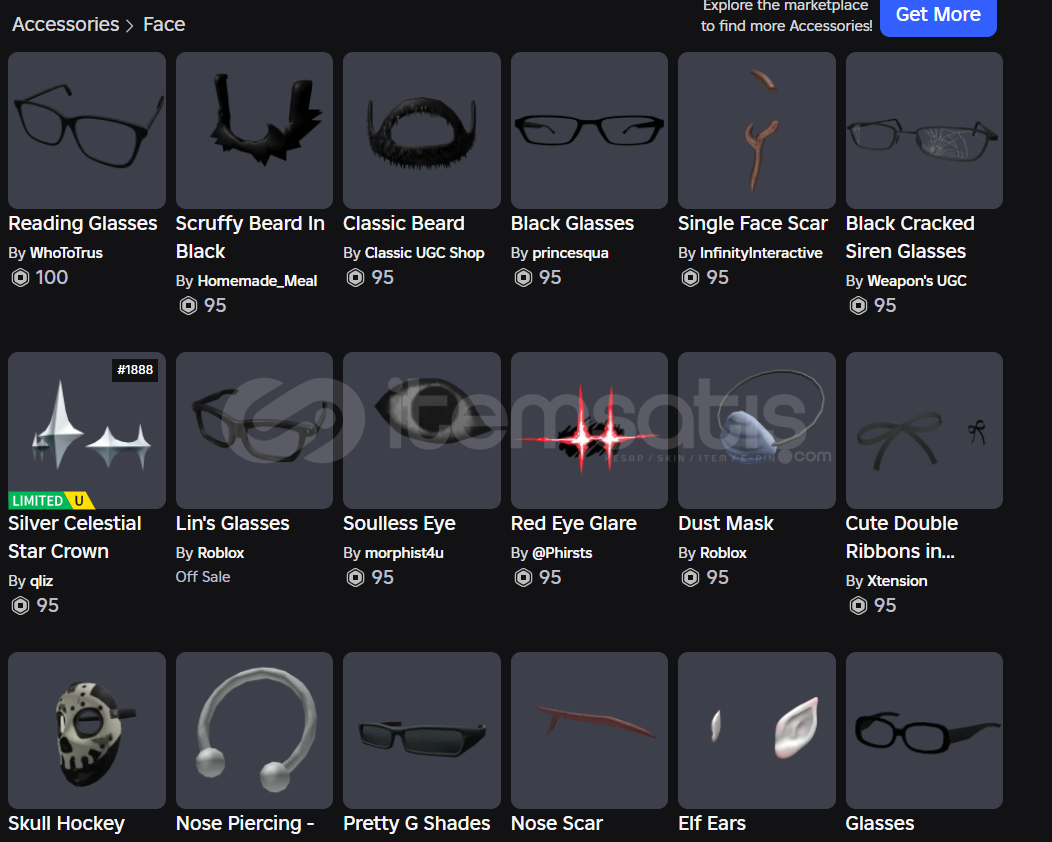Select the bottom-row Glasses thumbnail
Screen dimensions: 1052x842
[x=925, y=730]
